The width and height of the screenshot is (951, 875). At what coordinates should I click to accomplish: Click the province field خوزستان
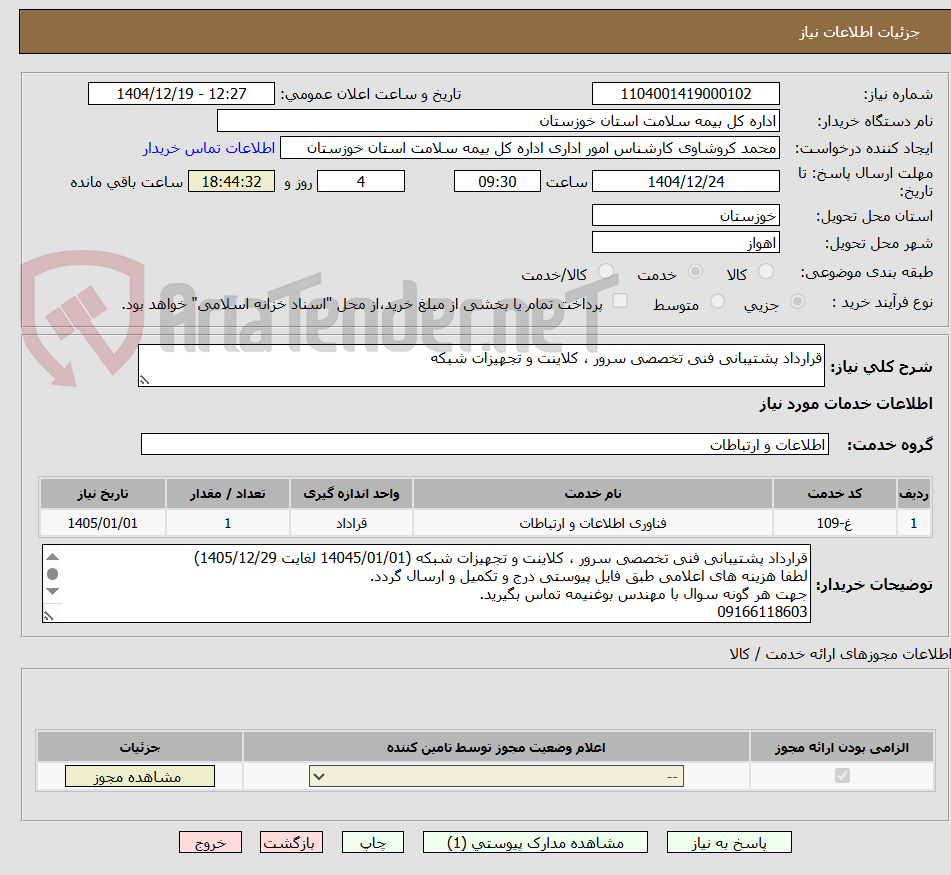pyautogui.click(x=685, y=216)
